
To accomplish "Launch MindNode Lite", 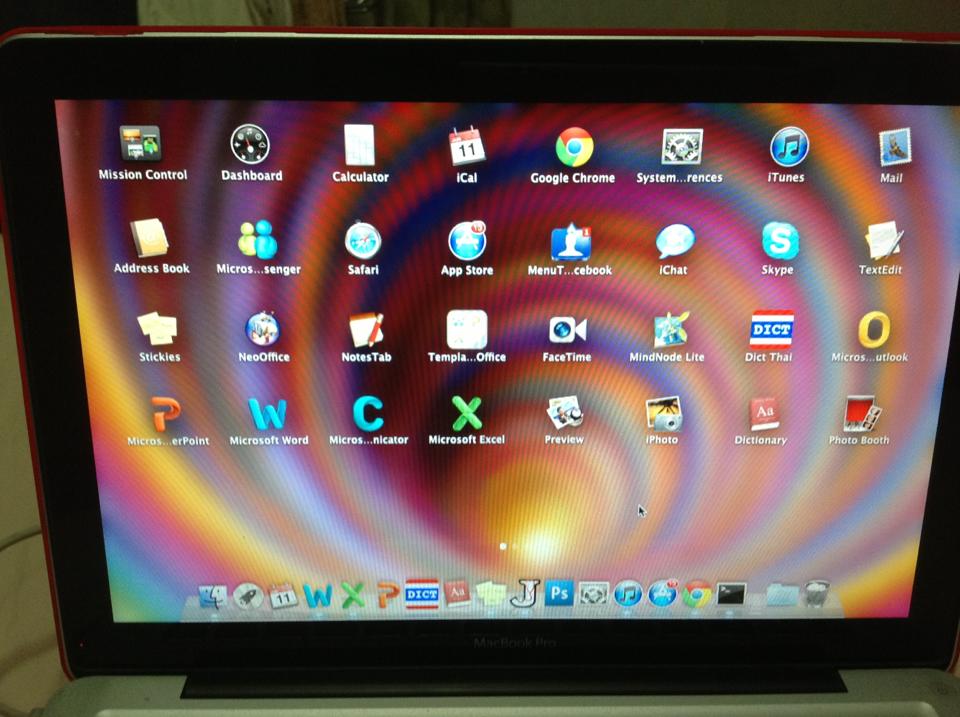I will pos(669,330).
